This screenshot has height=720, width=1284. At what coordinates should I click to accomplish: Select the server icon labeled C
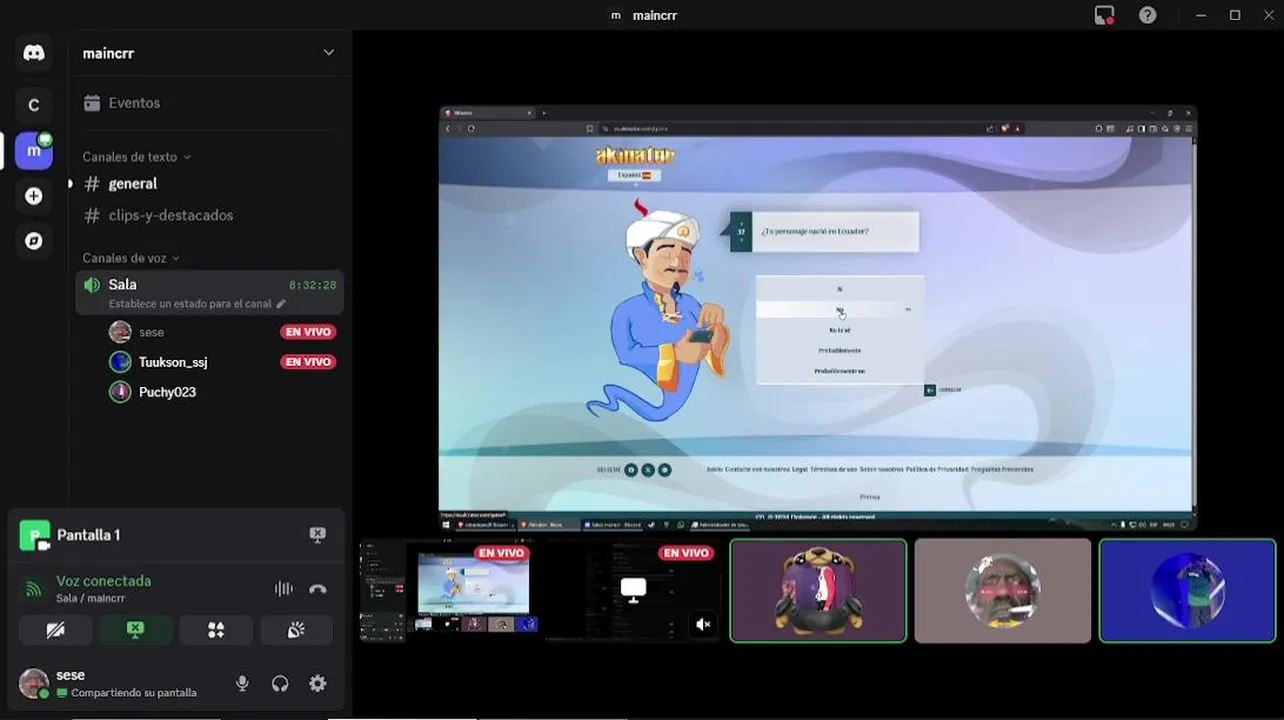point(34,105)
